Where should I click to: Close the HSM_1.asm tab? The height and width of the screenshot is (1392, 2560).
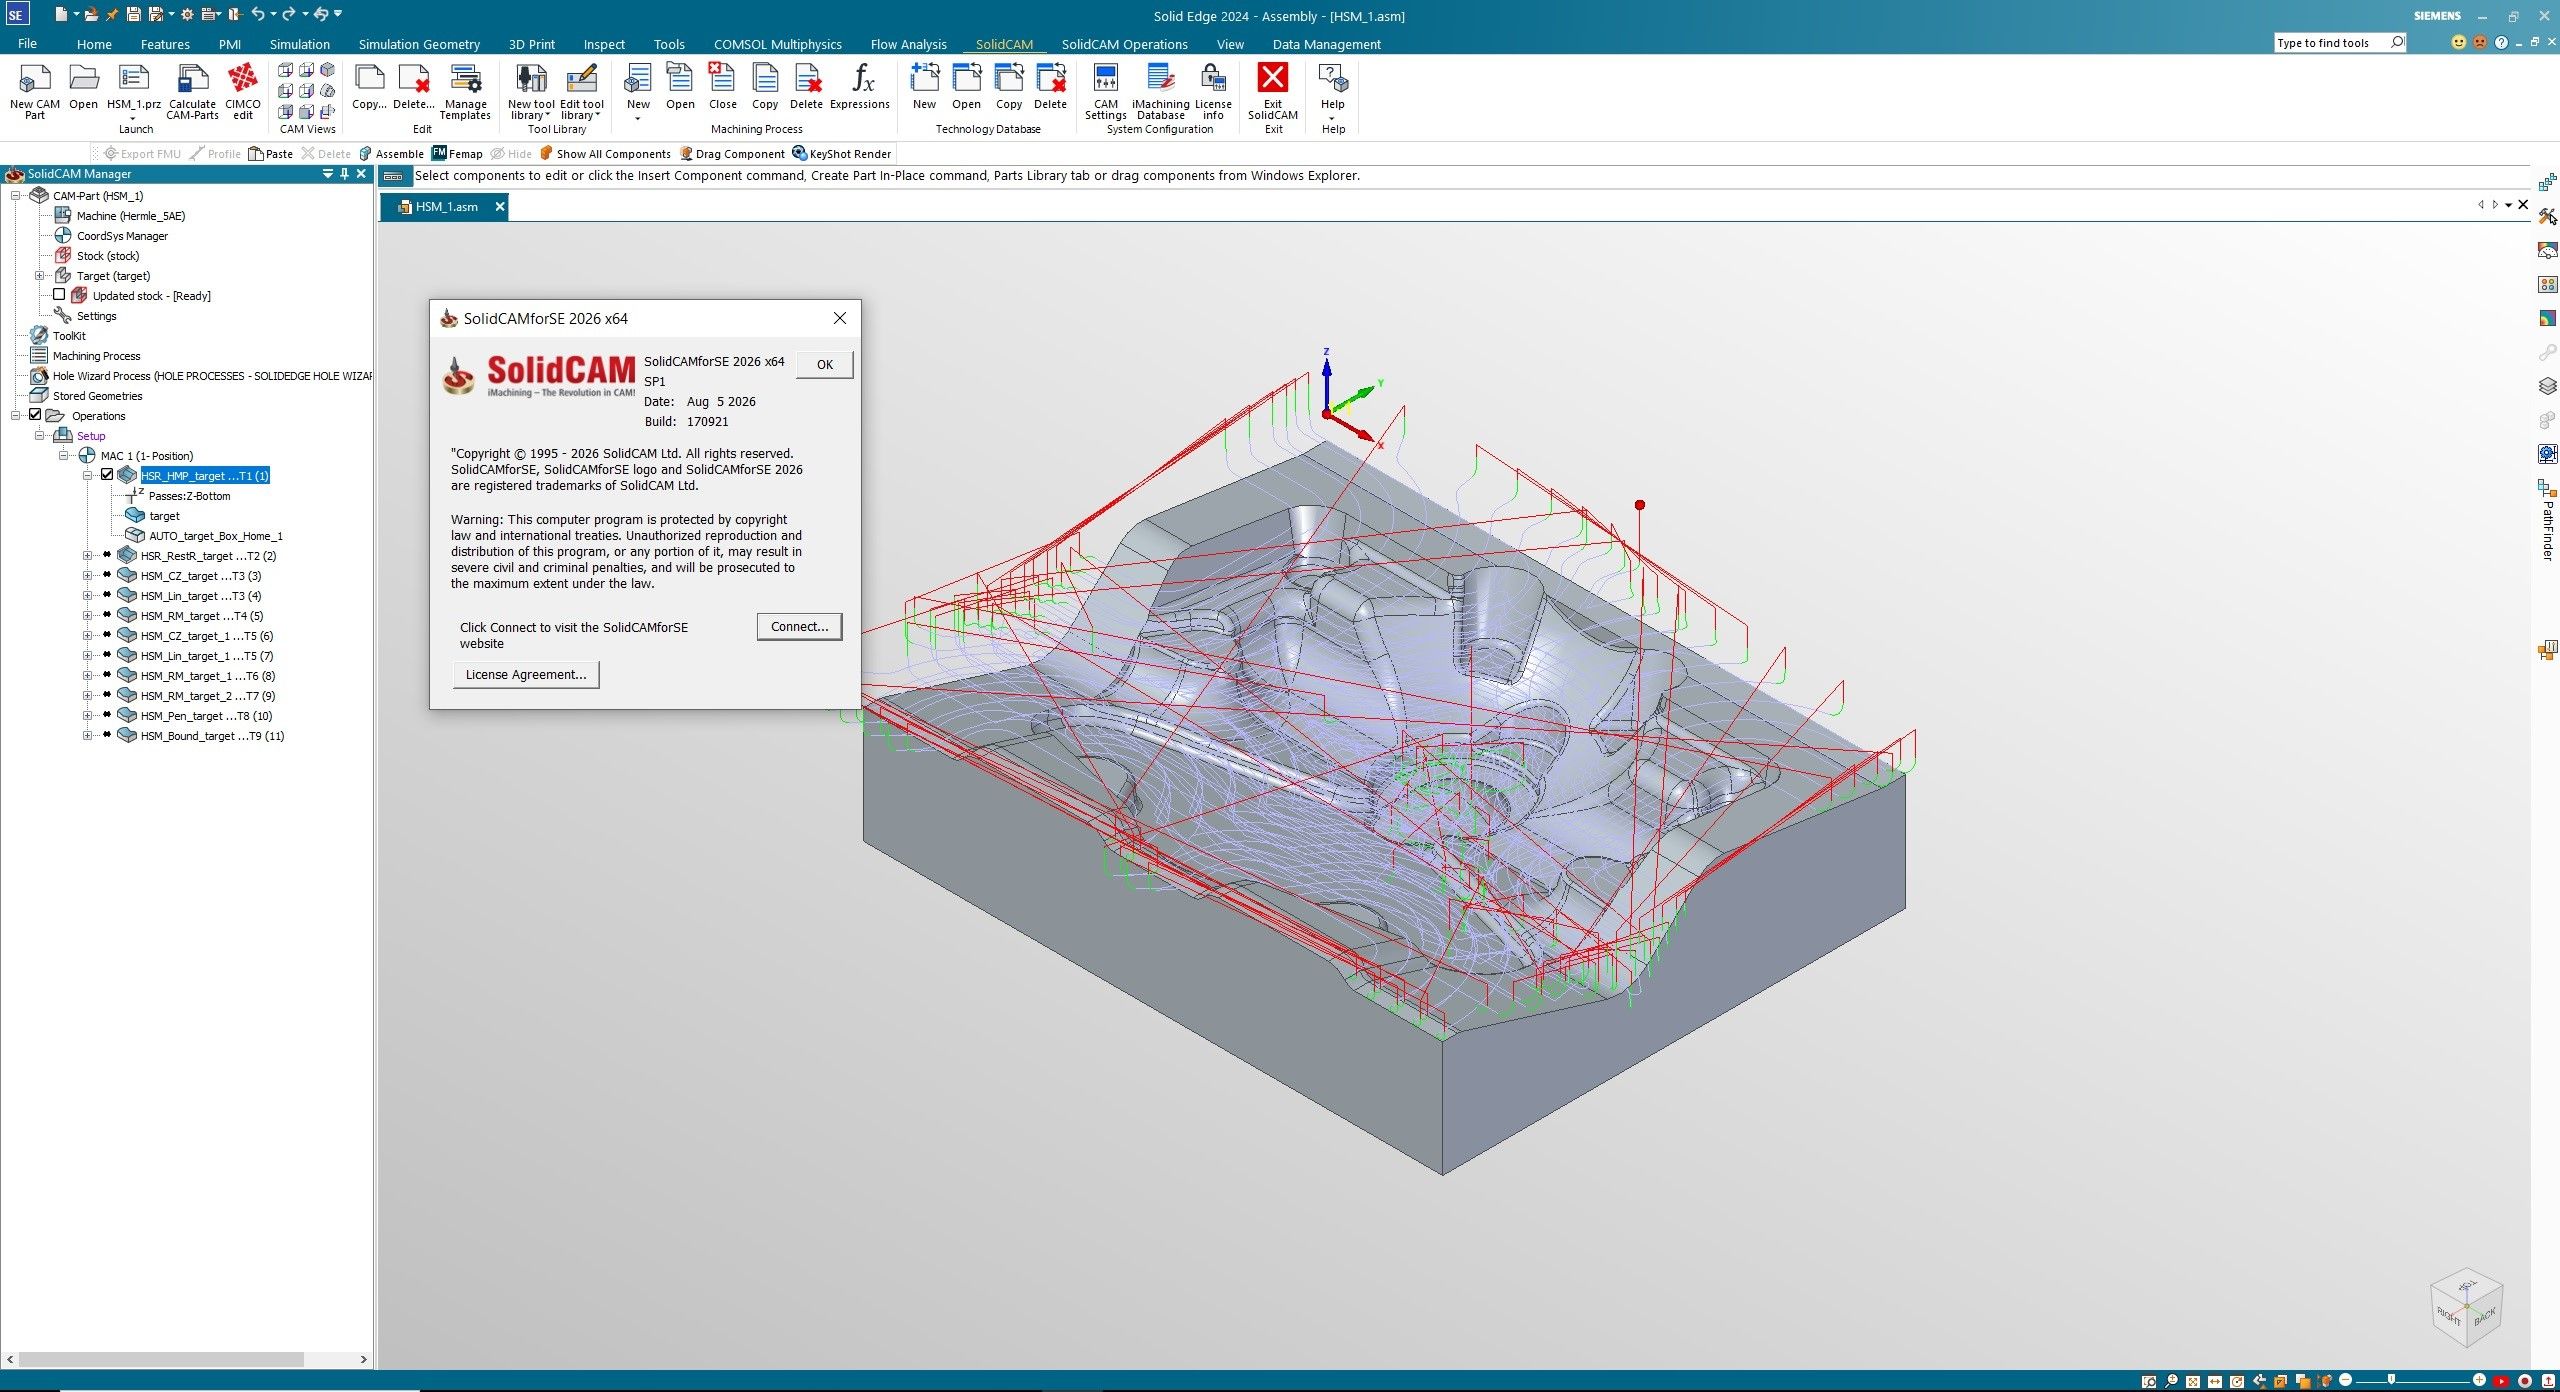(500, 207)
